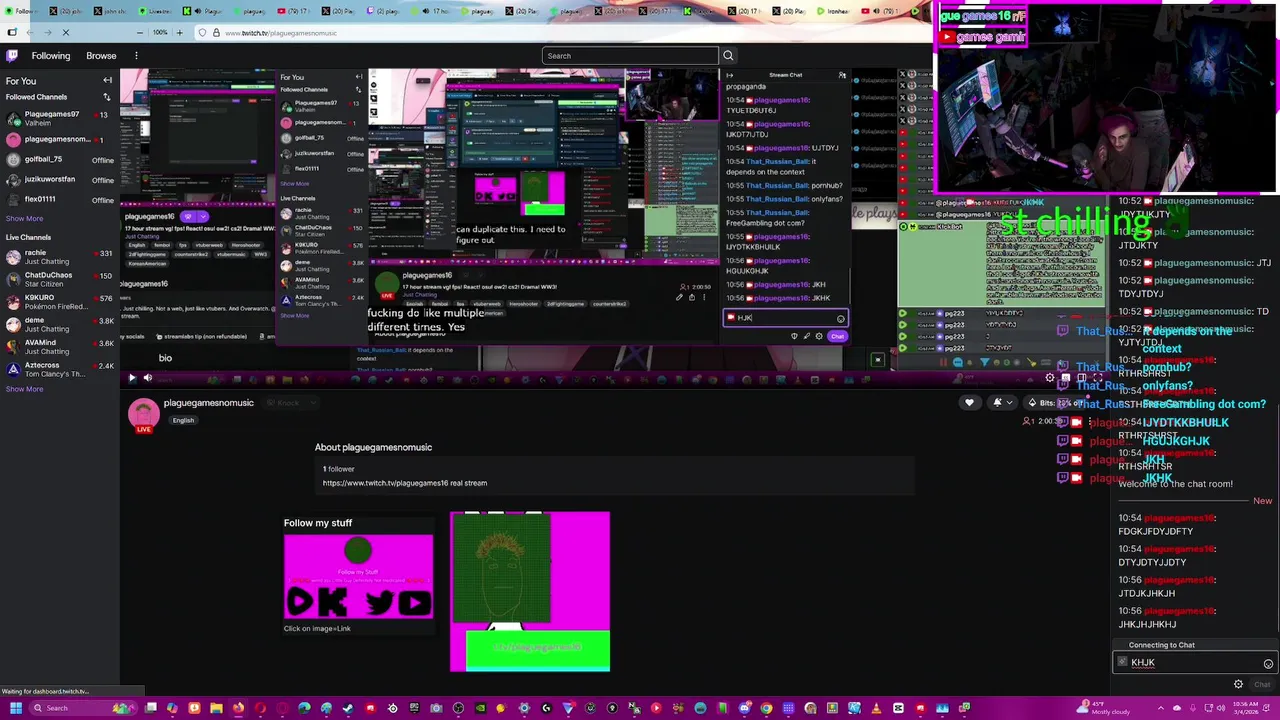Viewport: 1280px width, 720px height.
Task: Open the plaguegames16 real stream link
Action: pos(405,483)
